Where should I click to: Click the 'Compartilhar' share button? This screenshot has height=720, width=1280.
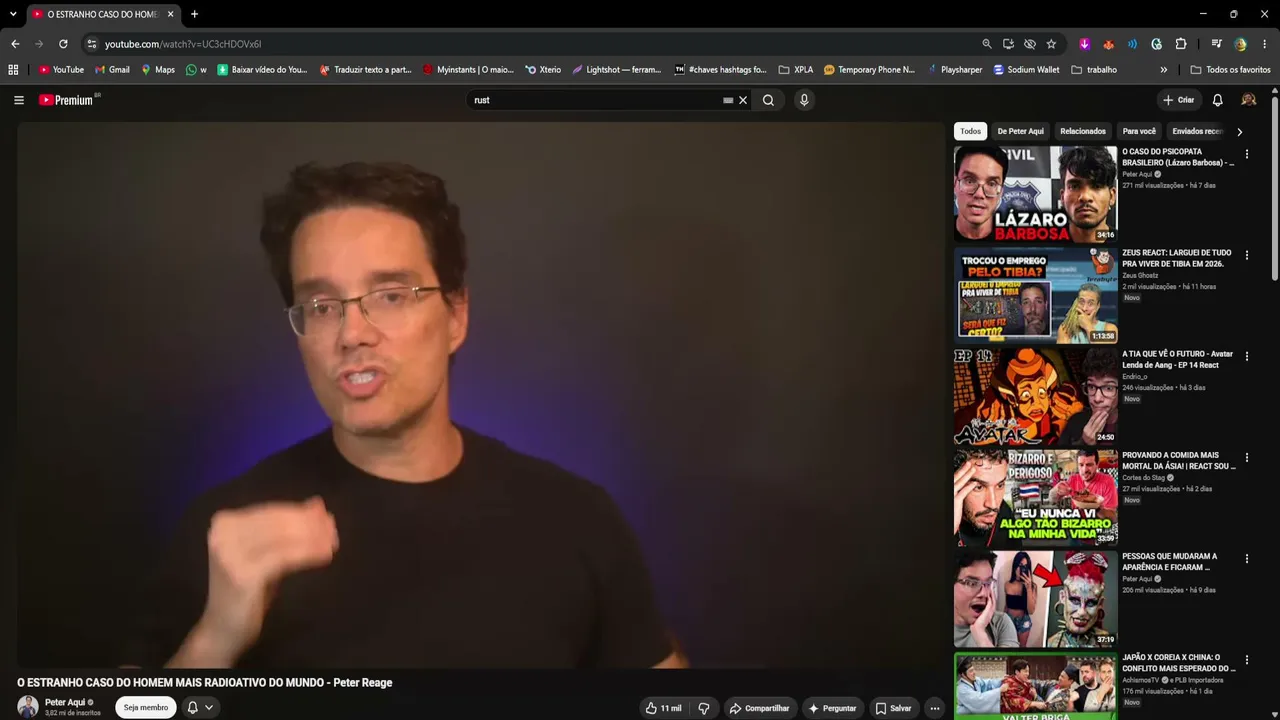pos(759,708)
